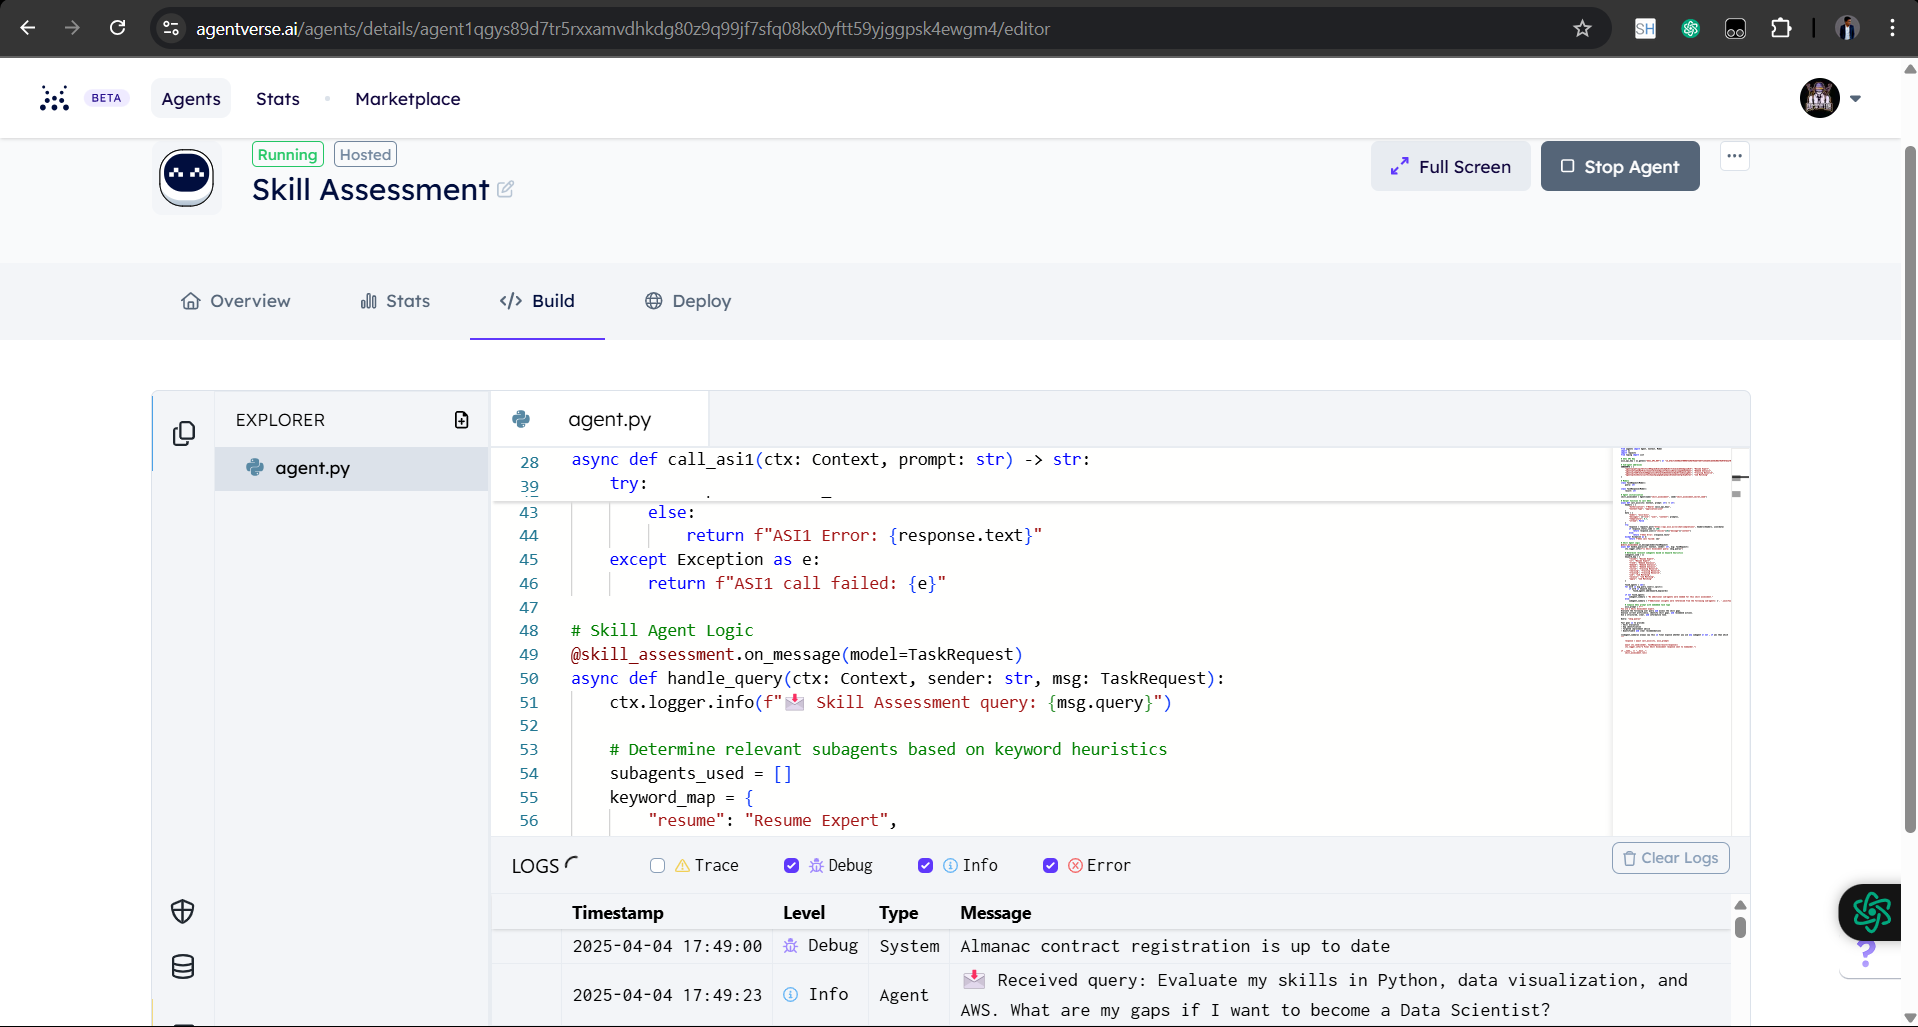Select agent.py in the Explorer tree

[x=351, y=468]
